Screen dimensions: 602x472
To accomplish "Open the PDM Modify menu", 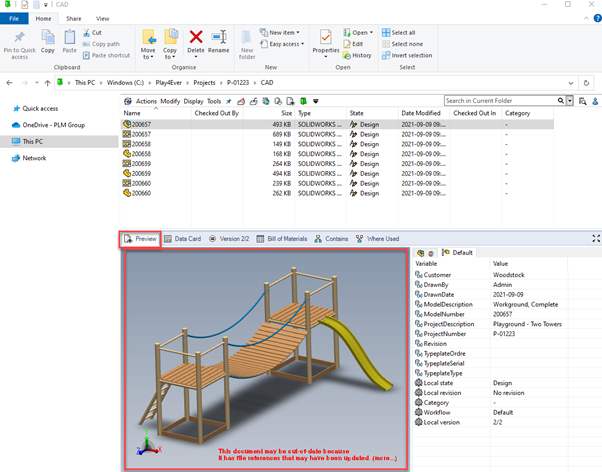I will pyautogui.click(x=170, y=101).
